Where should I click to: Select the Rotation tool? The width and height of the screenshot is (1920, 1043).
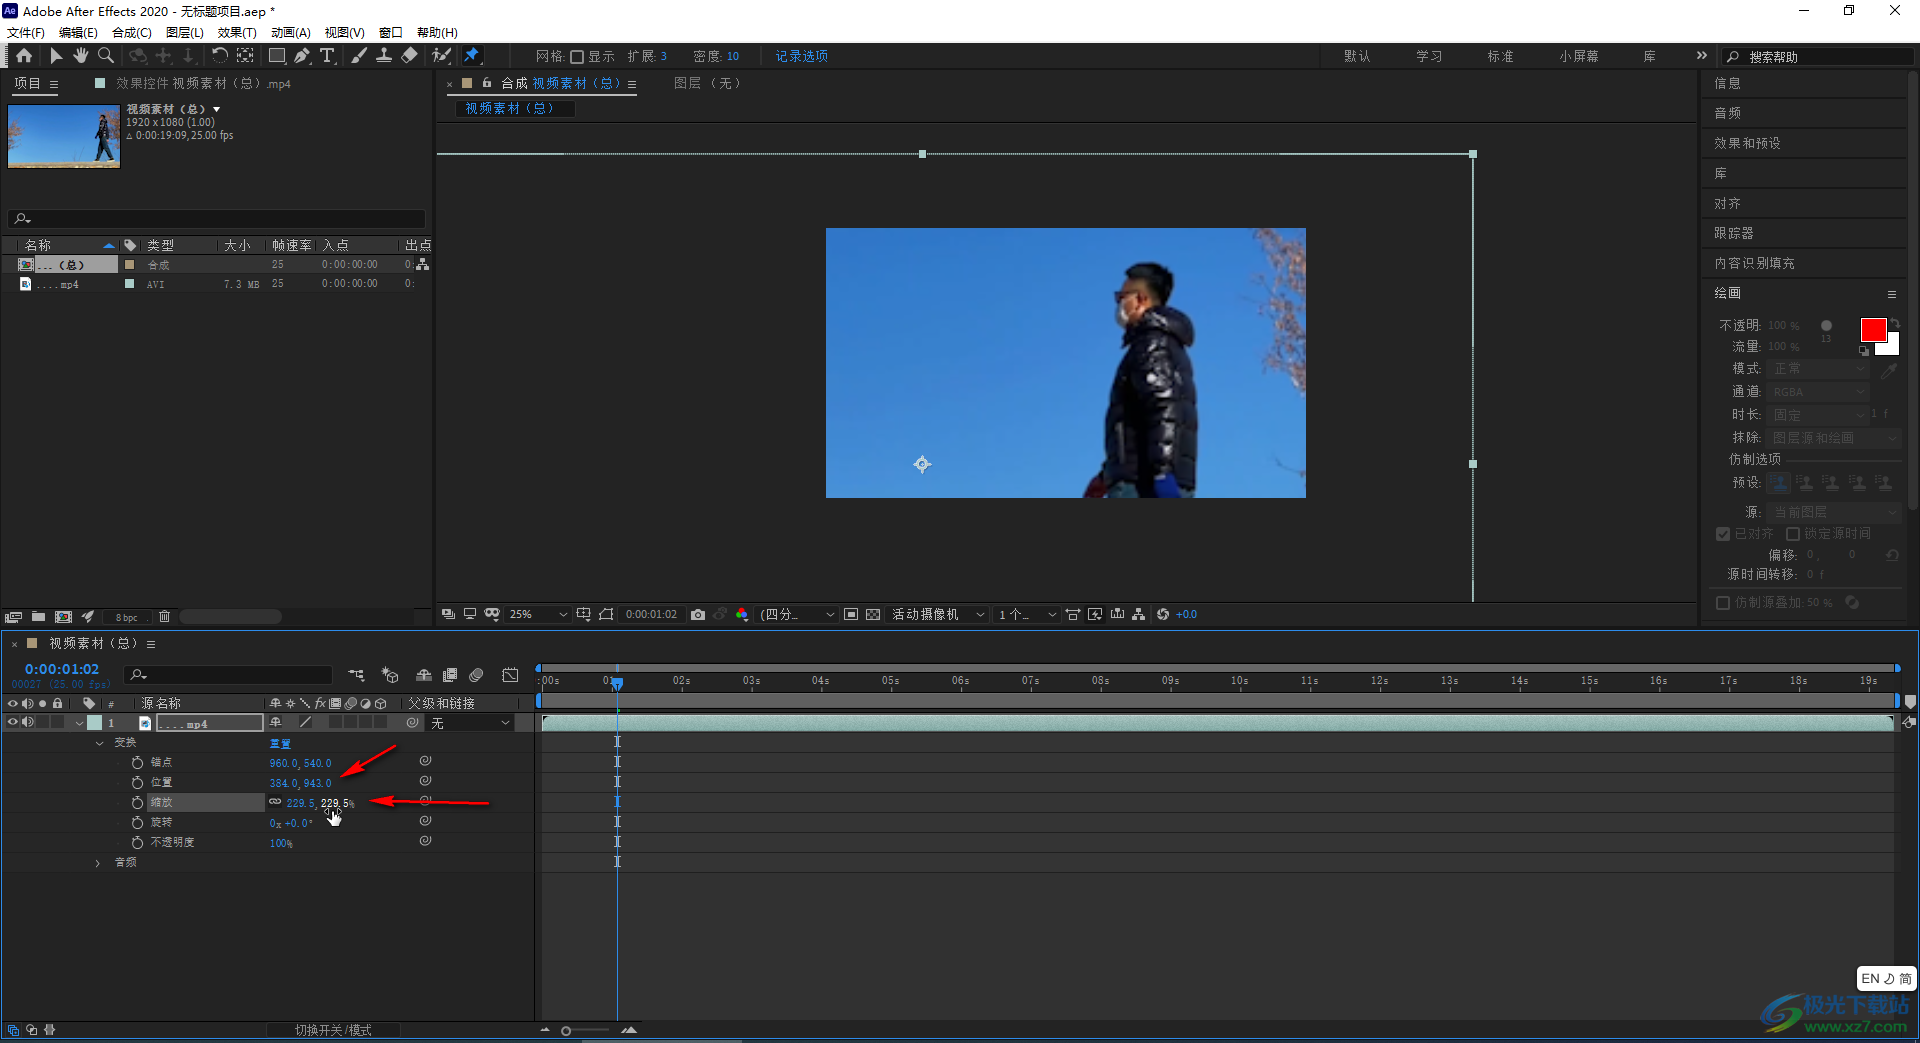[x=219, y=56]
